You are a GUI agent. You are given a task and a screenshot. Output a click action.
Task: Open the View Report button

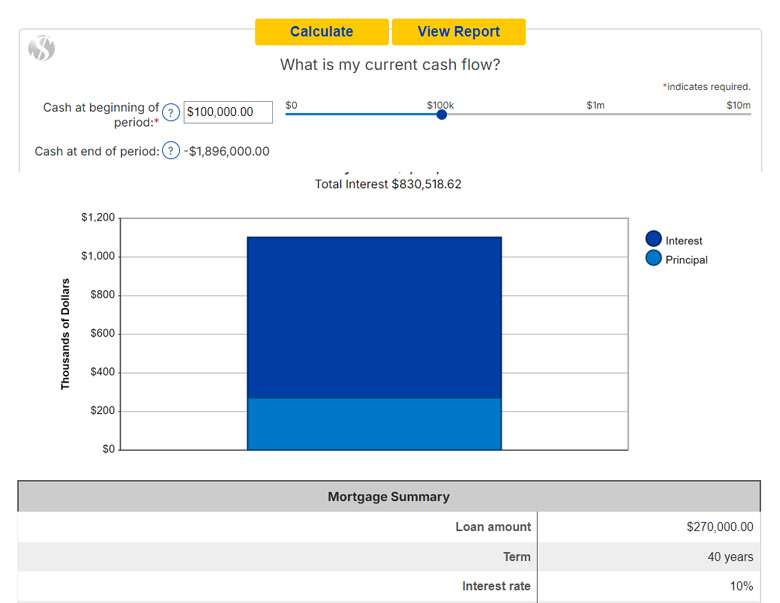(x=459, y=32)
